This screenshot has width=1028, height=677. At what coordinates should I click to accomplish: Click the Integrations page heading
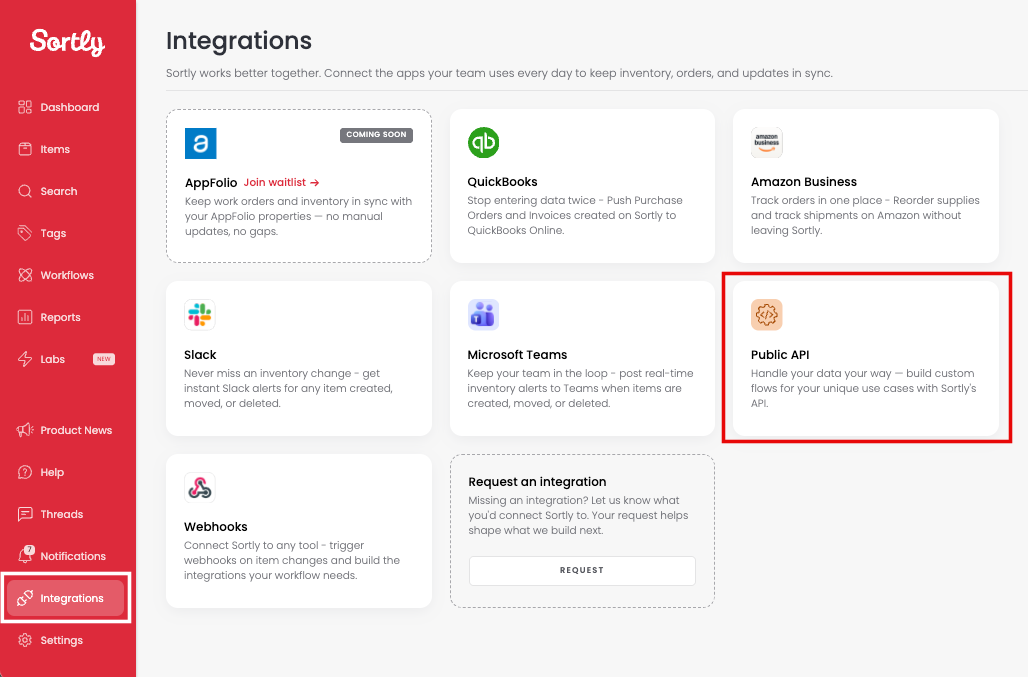[x=239, y=41]
